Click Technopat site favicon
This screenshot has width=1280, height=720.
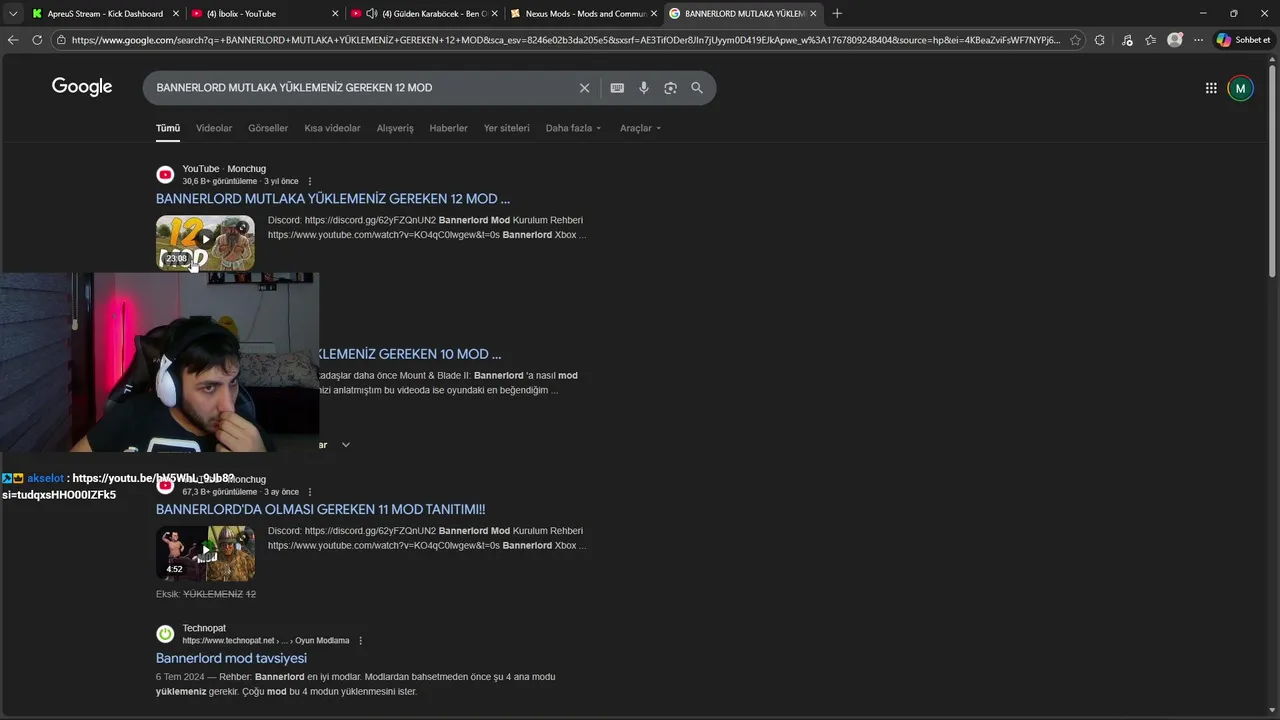165,634
